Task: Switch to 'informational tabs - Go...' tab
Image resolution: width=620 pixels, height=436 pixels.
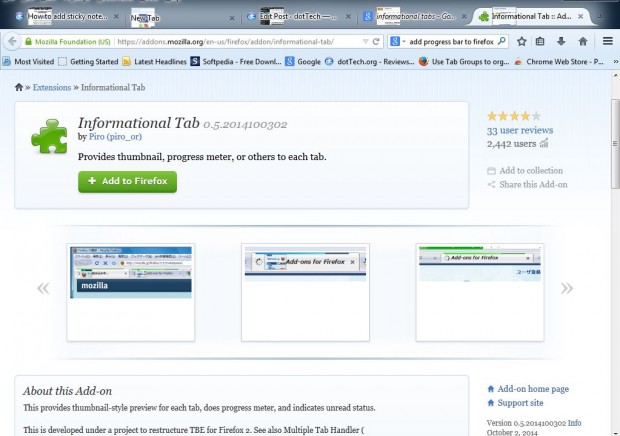Action: coord(414,17)
